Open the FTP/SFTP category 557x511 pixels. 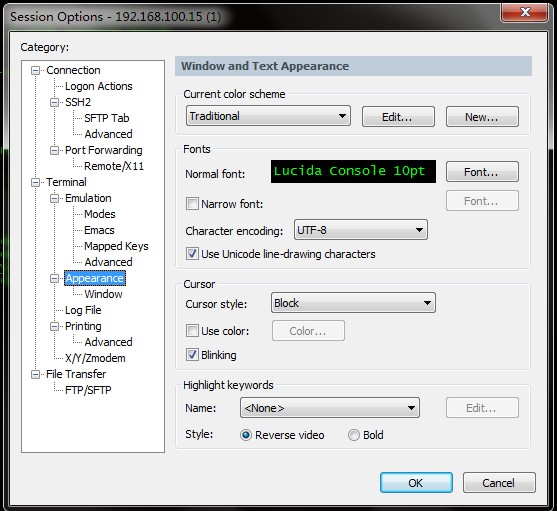coord(88,390)
